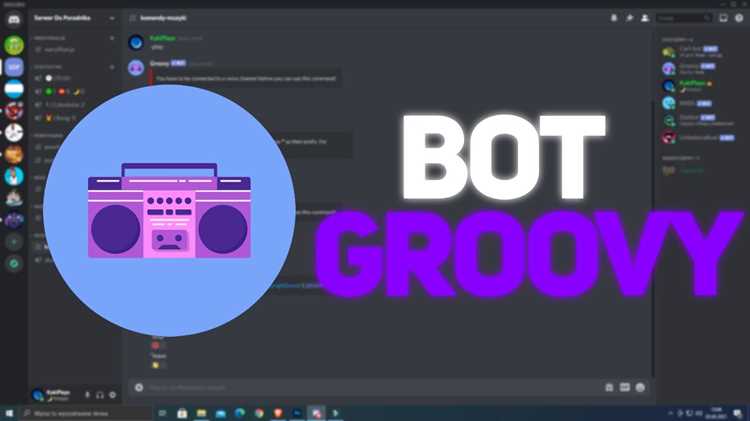Collapse the second channel category header

click(48, 67)
